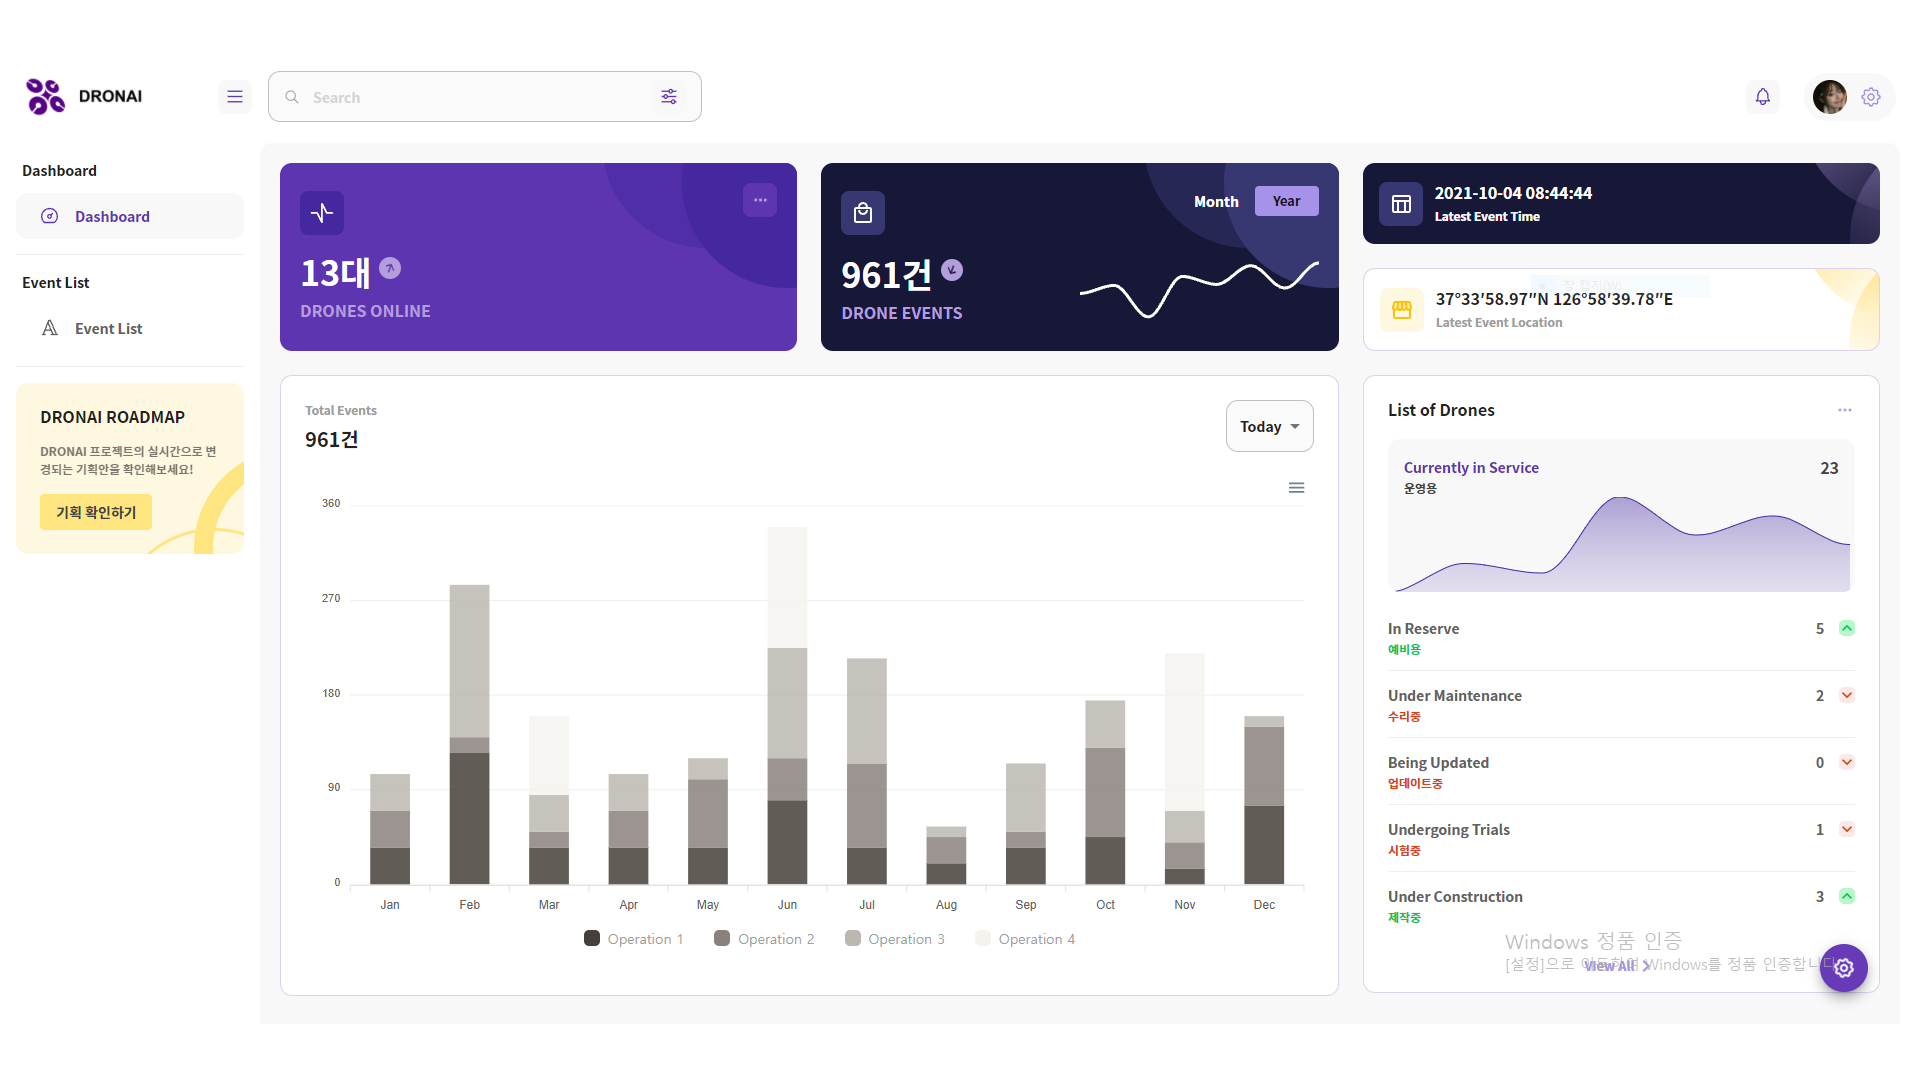The height and width of the screenshot is (1080, 1920).
Task: Expand the Under Maintenance down-arrow indicator
Action: tap(1847, 695)
